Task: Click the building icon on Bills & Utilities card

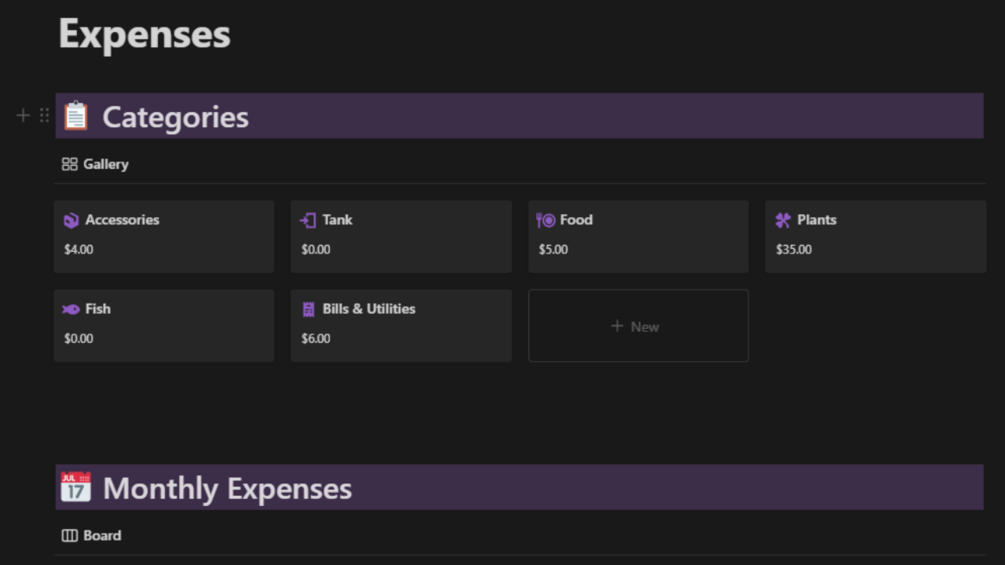Action: tap(308, 310)
